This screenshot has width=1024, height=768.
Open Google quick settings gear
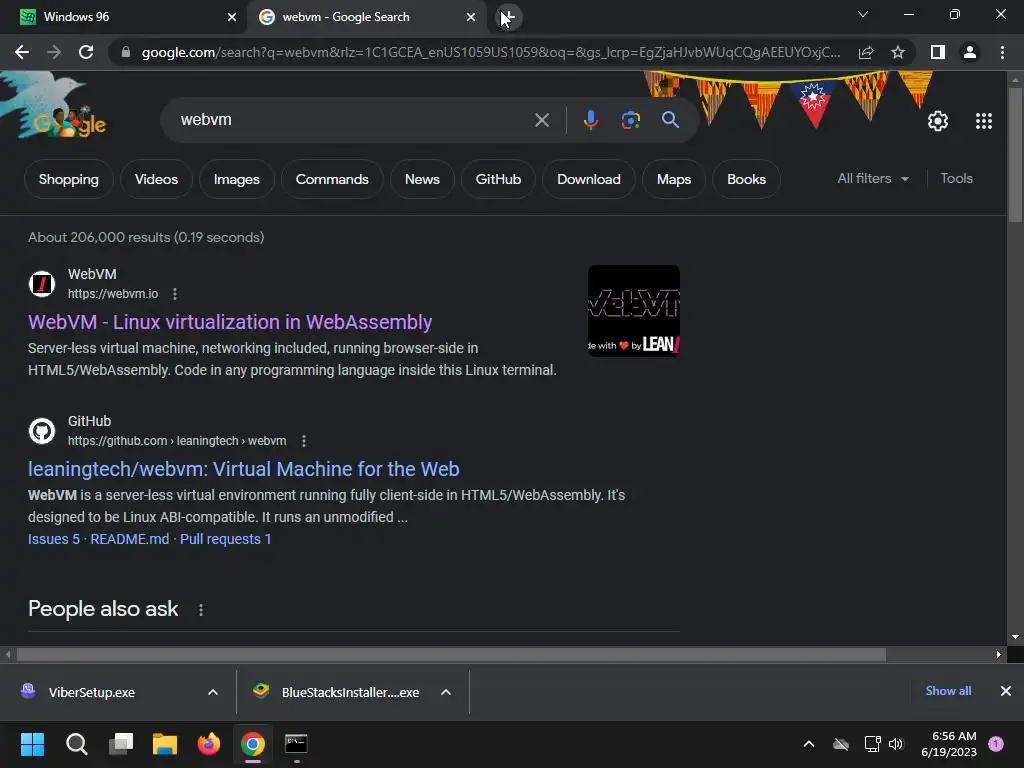(x=938, y=121)
